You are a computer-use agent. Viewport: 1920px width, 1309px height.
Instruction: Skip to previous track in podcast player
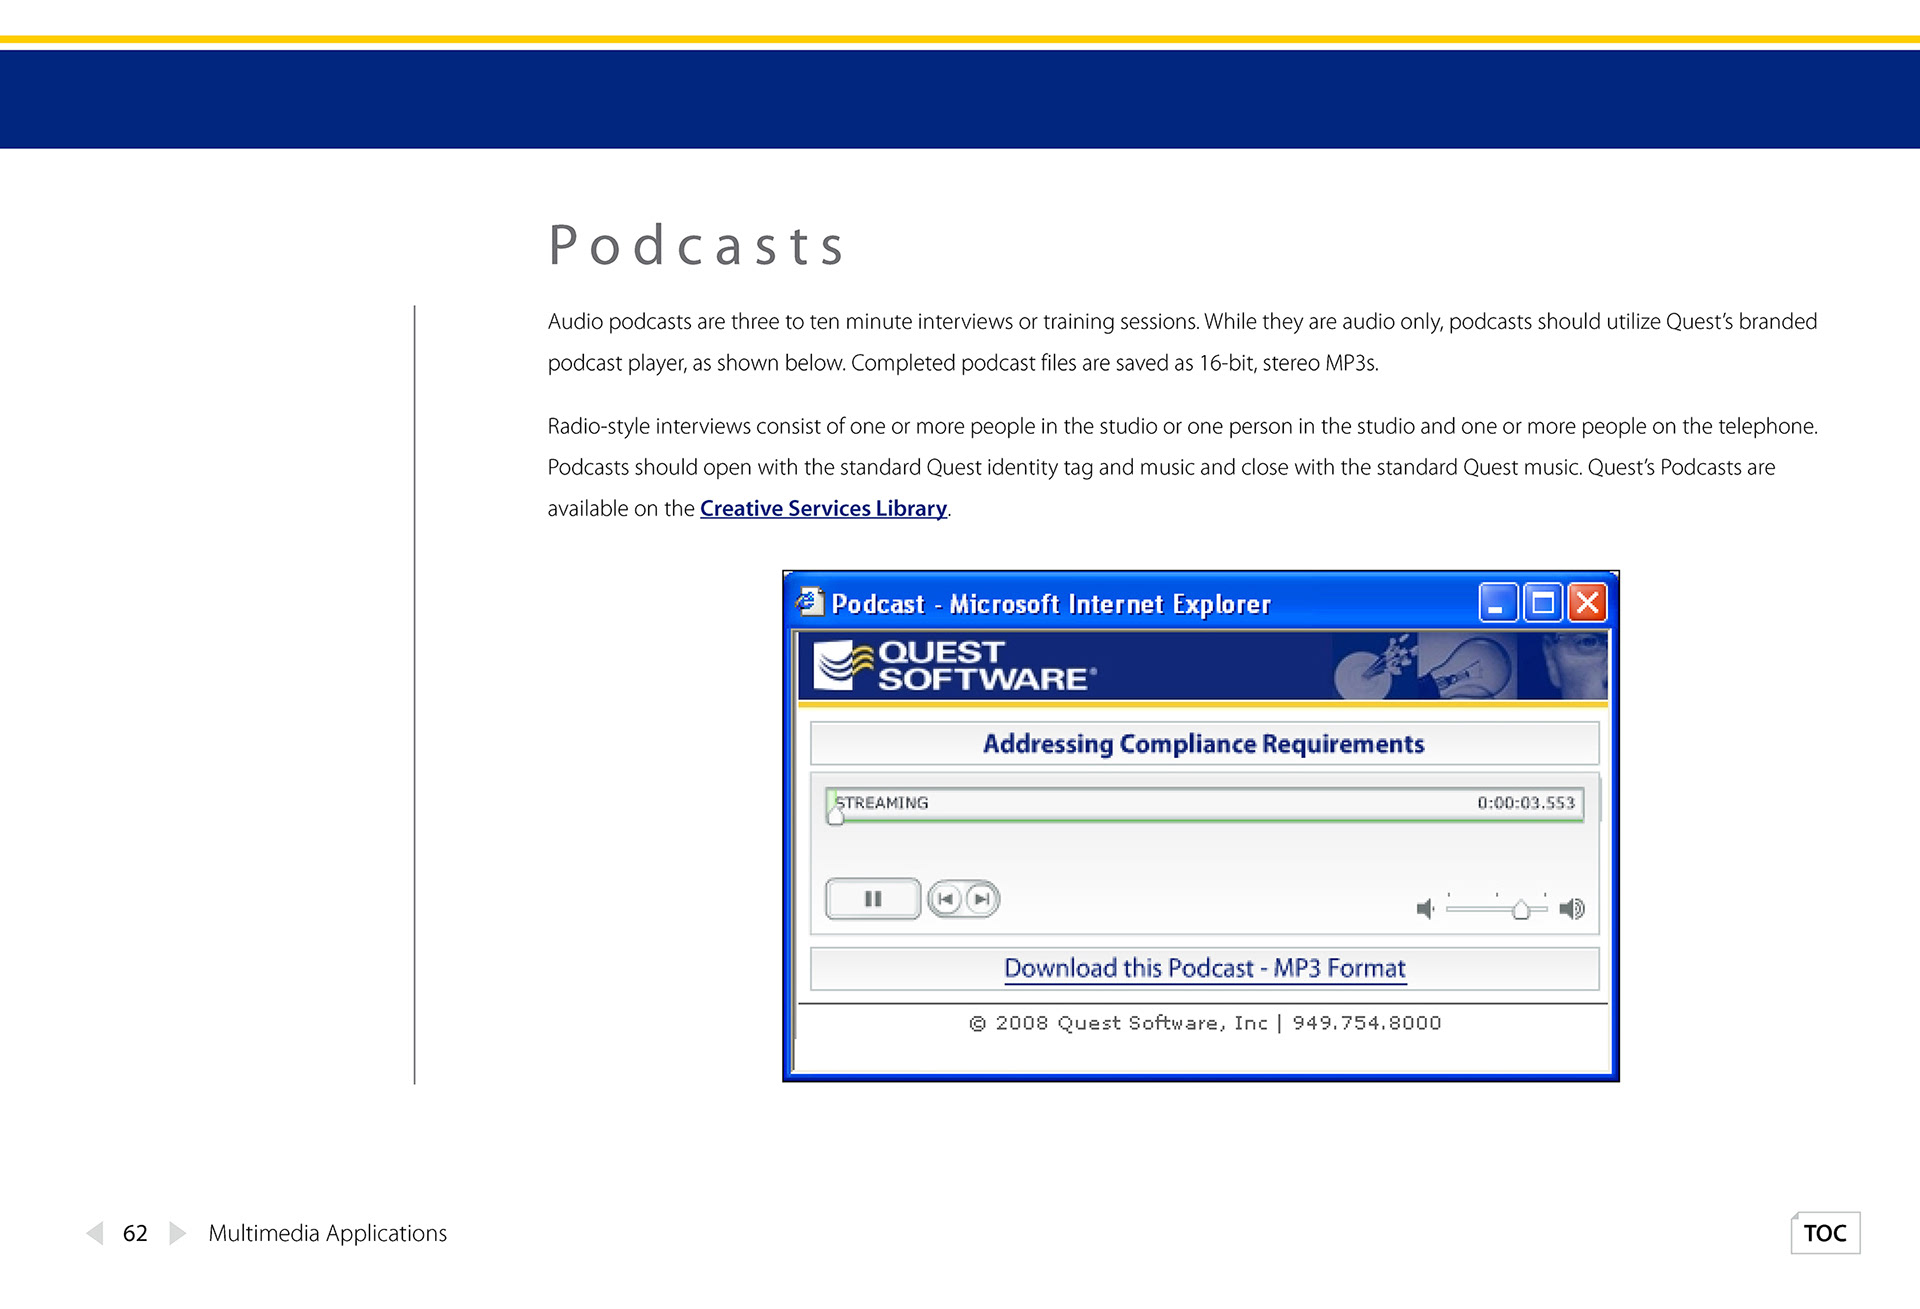pyautogui.click(x=945, y=899)
